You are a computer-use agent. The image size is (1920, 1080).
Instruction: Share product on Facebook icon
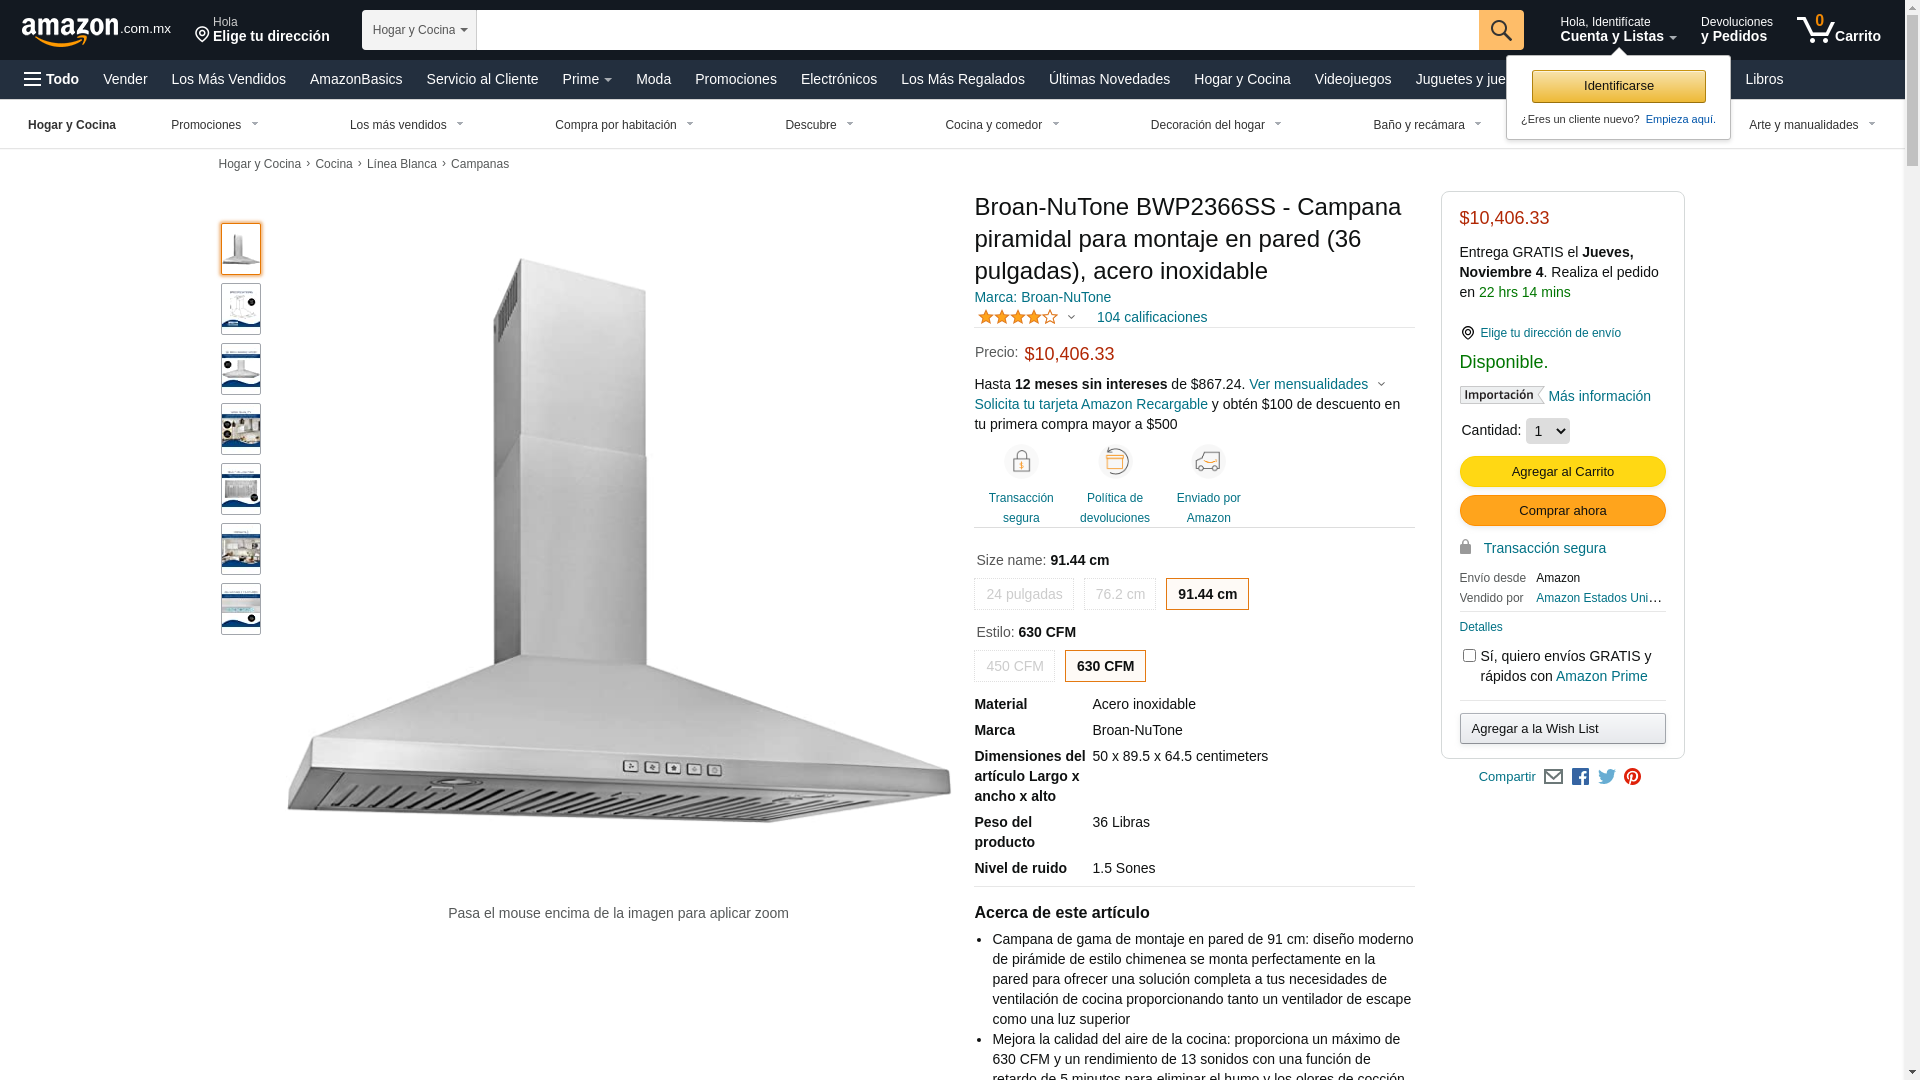[x=1580, y=777]
